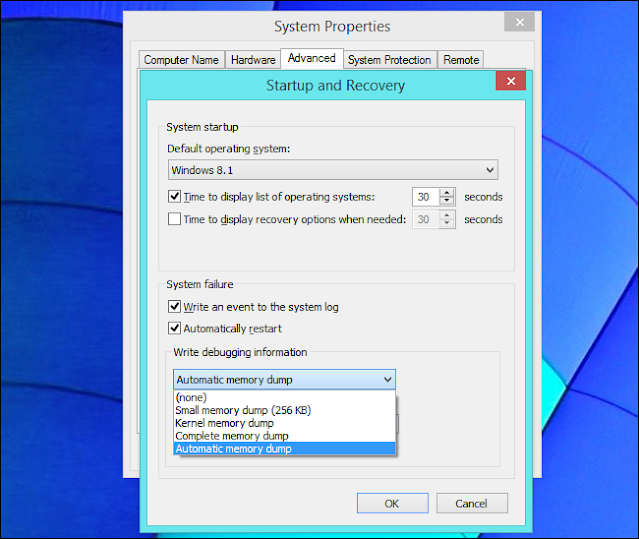Decrease operating systems list time with down arrow

(x=447, y=201)
